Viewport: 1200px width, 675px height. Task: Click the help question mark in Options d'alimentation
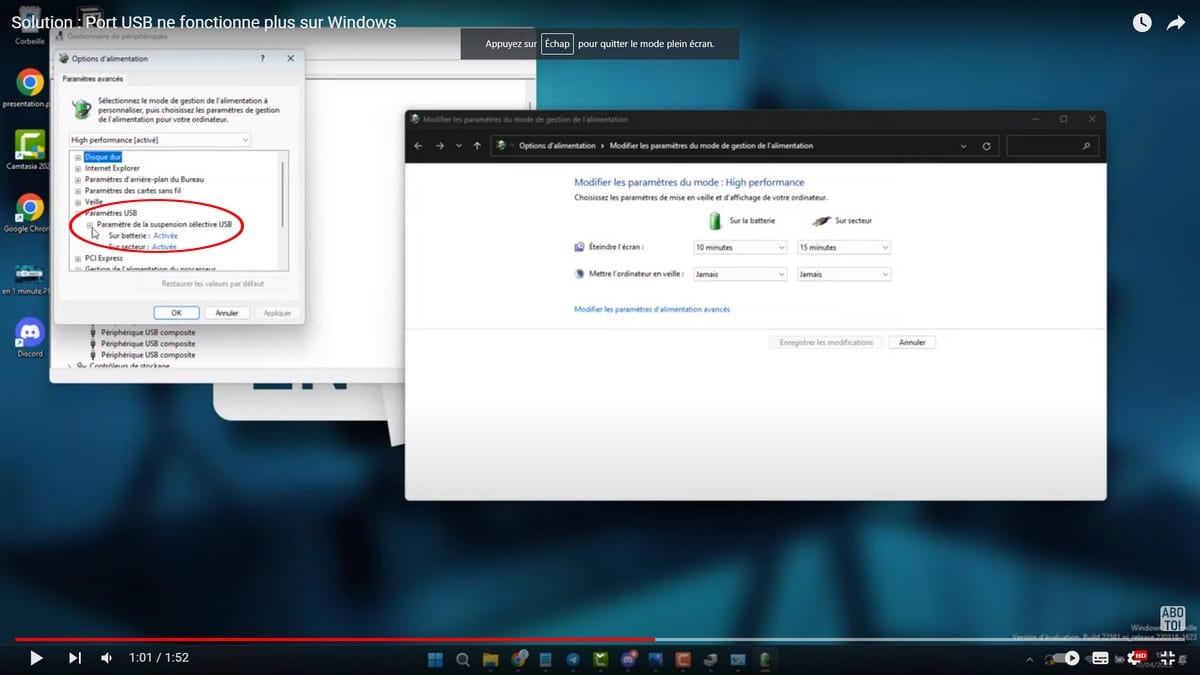pos(263,59)
